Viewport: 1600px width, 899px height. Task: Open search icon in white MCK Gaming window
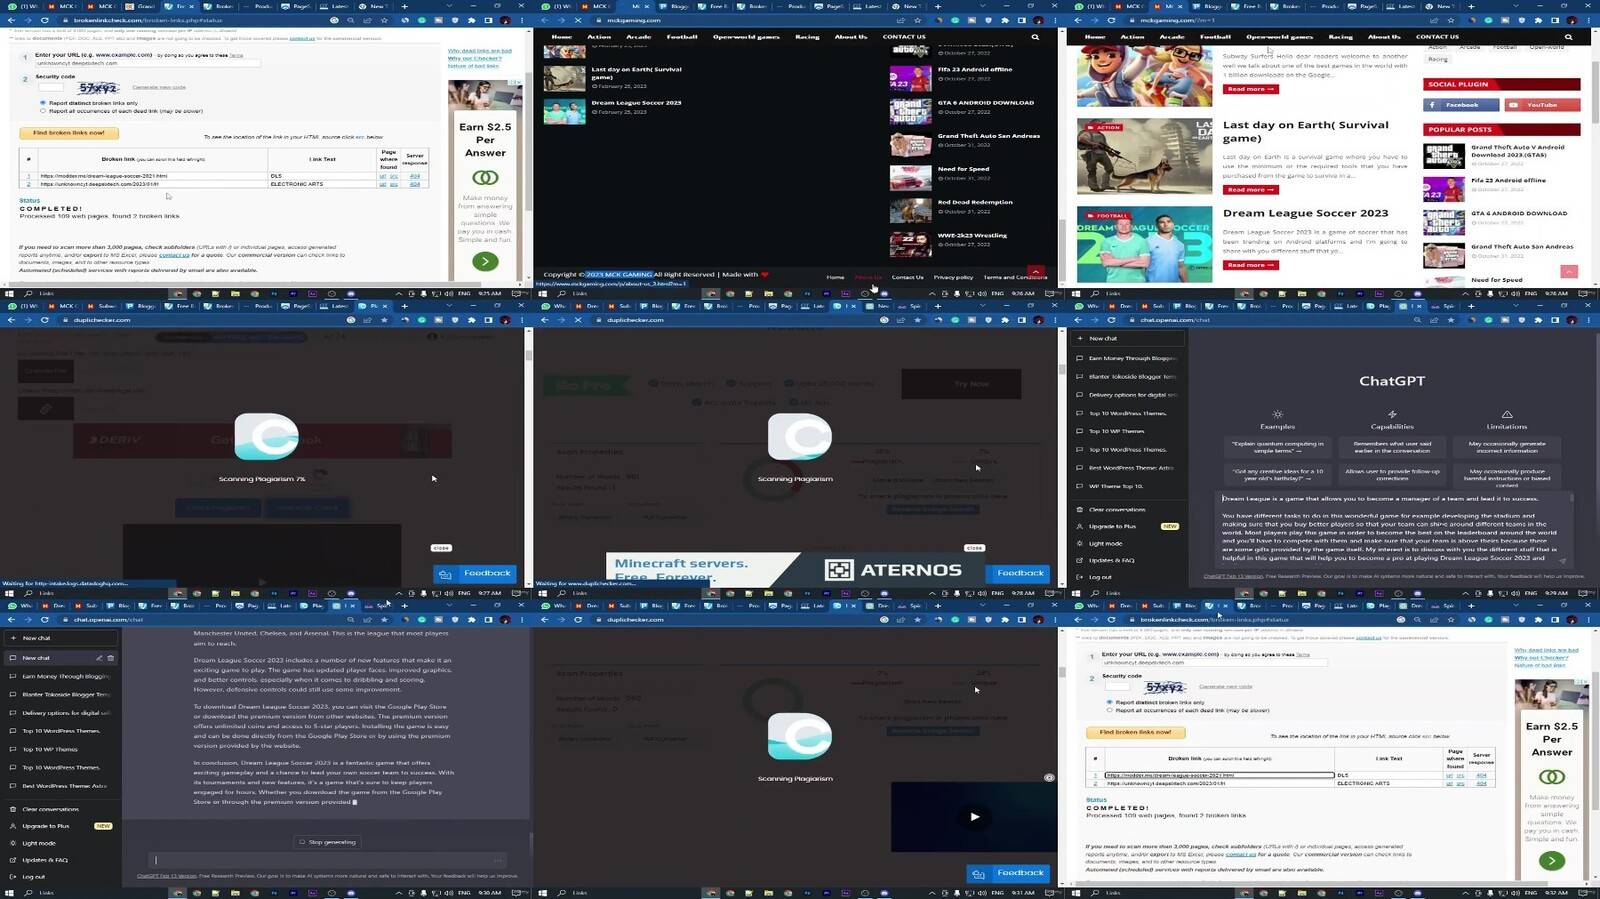(1568, 37)
